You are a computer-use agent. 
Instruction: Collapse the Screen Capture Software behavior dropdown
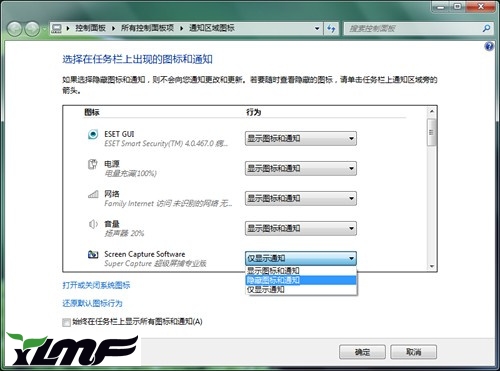301,258
